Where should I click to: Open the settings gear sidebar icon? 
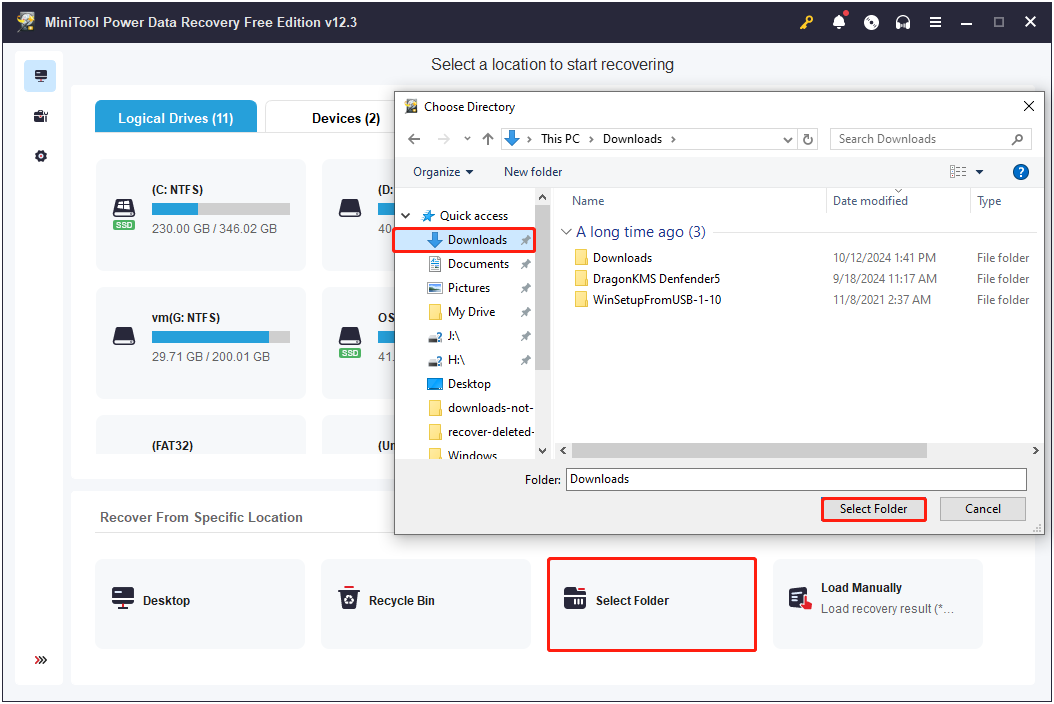pos(41,156)
